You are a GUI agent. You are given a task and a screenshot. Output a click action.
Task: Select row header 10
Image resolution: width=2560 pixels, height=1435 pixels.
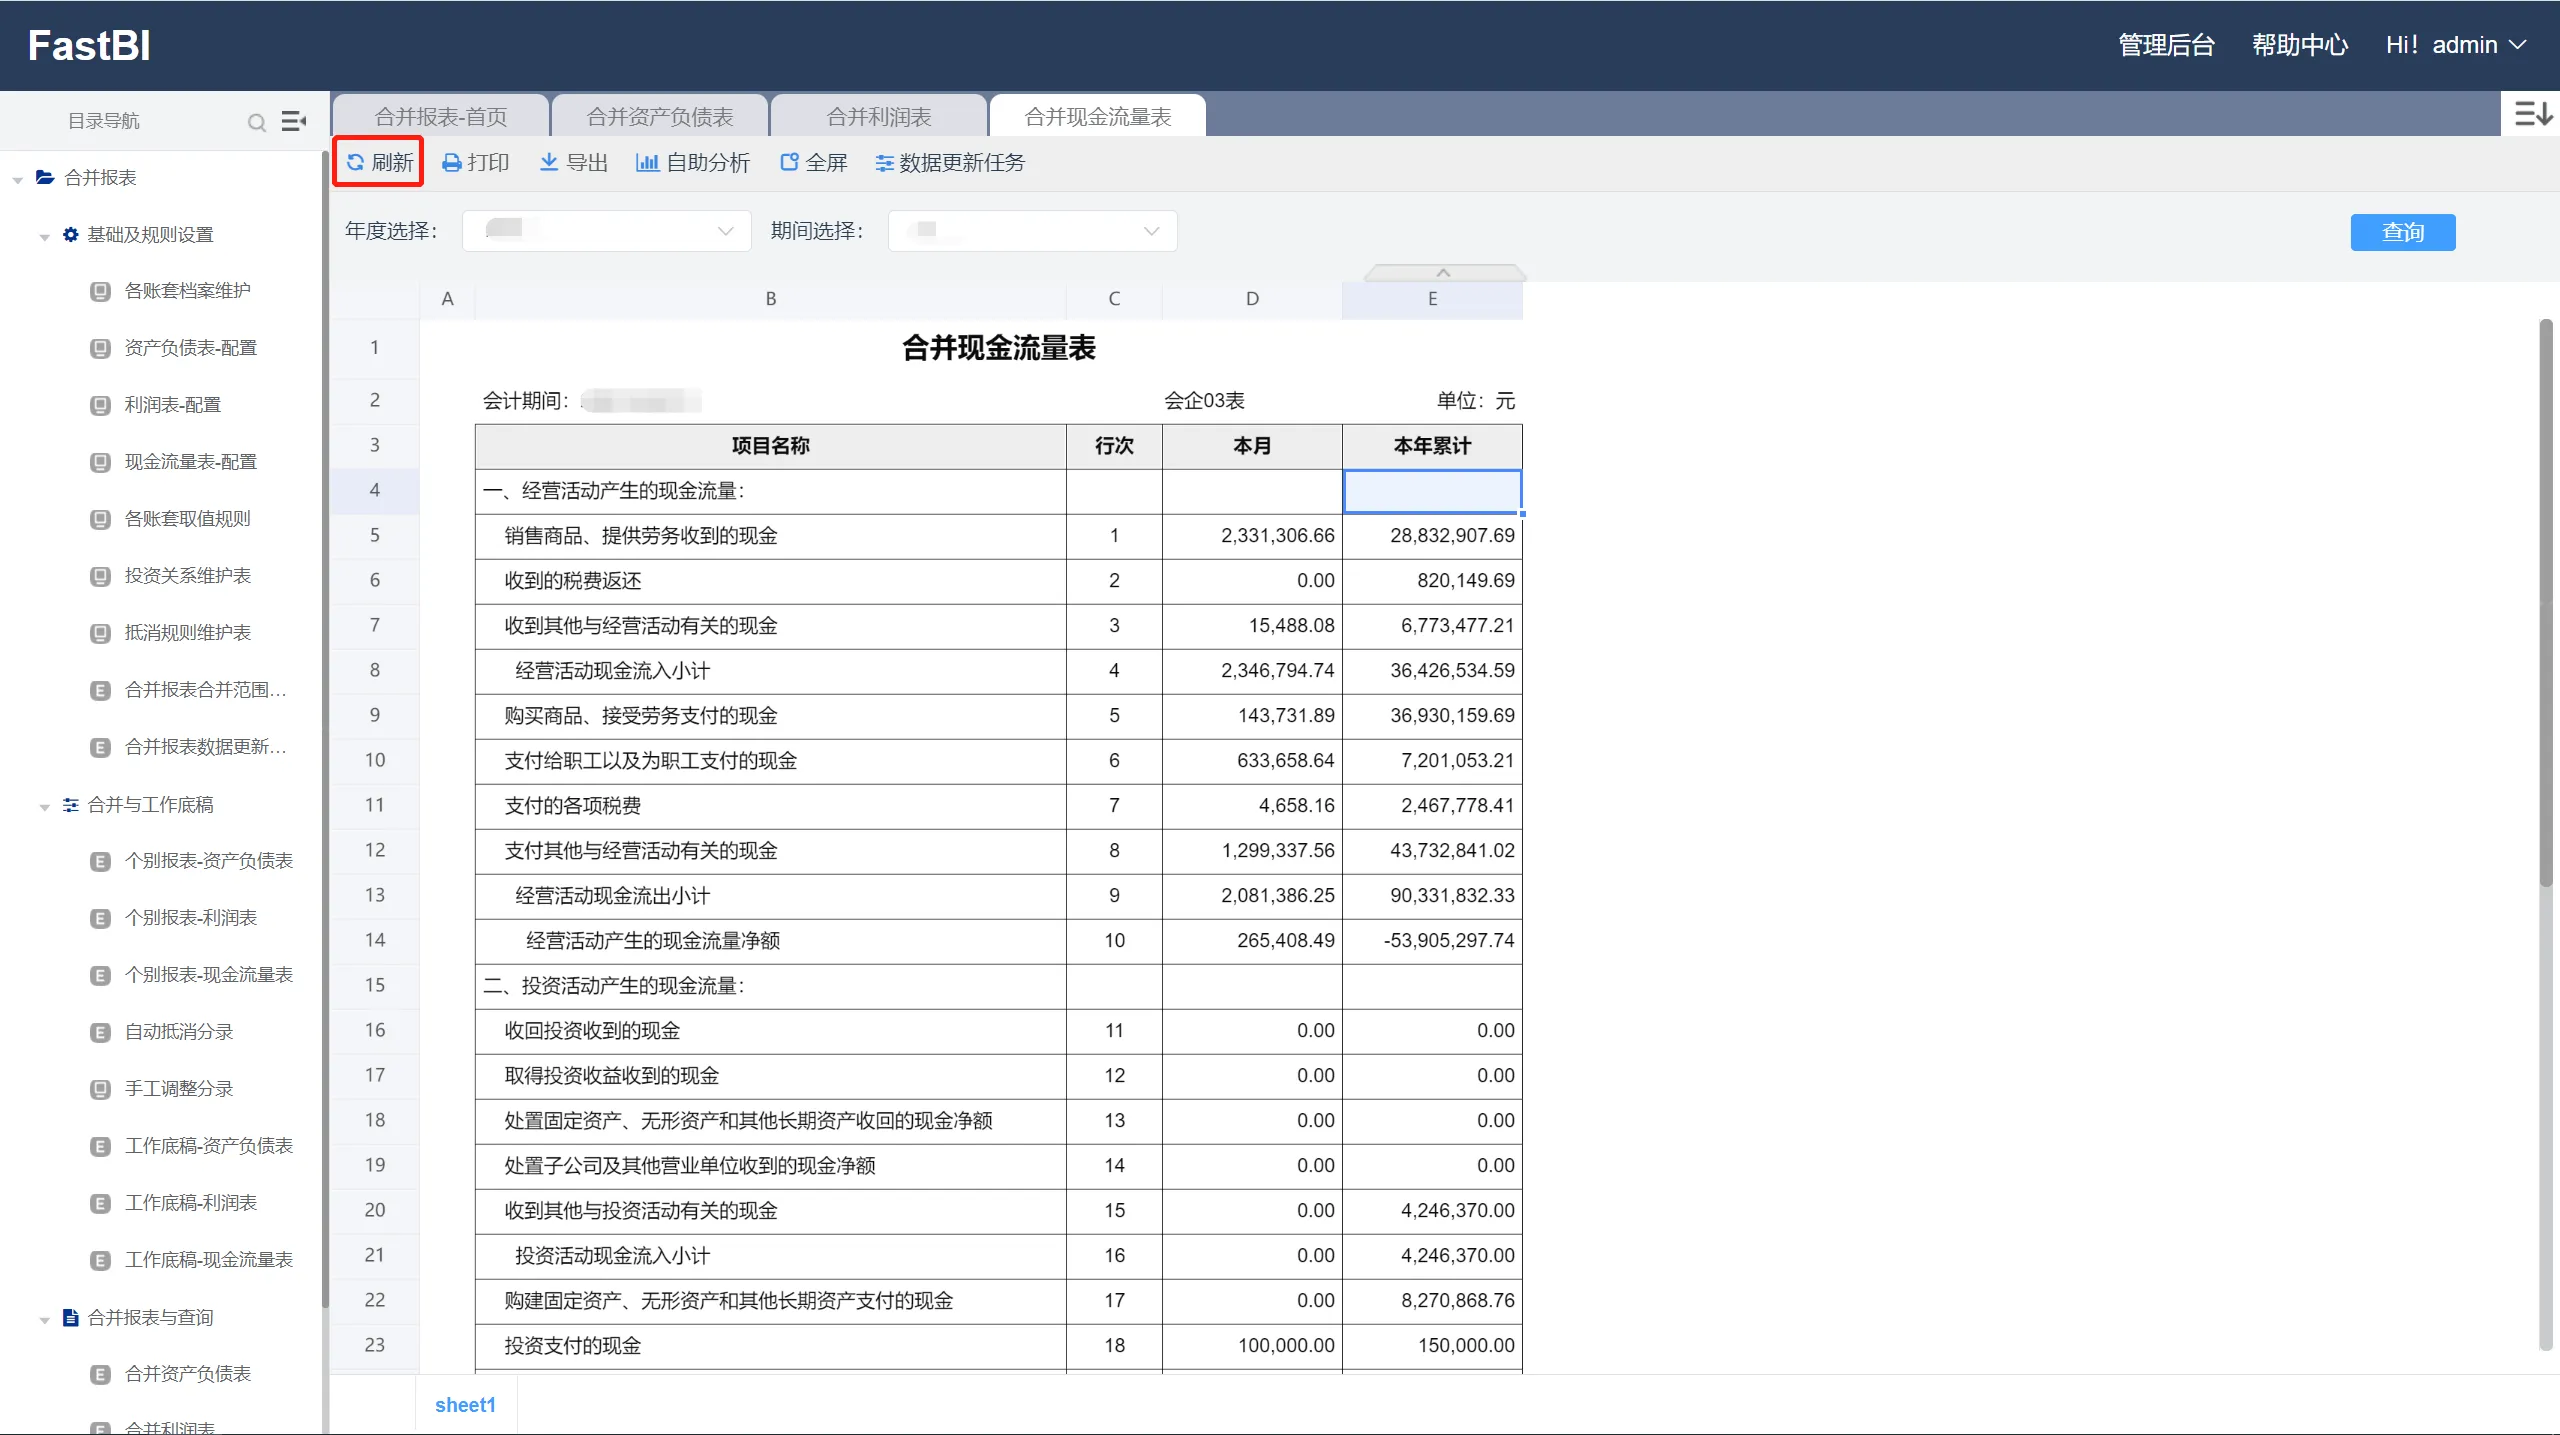click(x=375, y=760)
